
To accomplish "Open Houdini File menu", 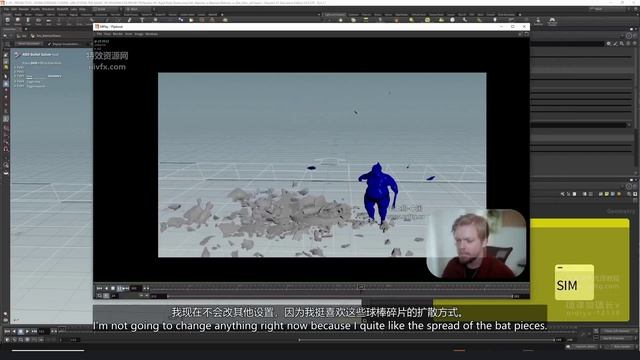I will click(7, 9).
